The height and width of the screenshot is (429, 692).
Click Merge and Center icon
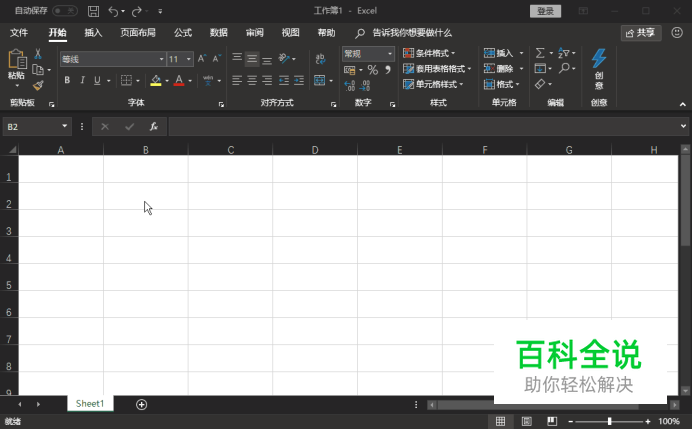tap(320, 80)
